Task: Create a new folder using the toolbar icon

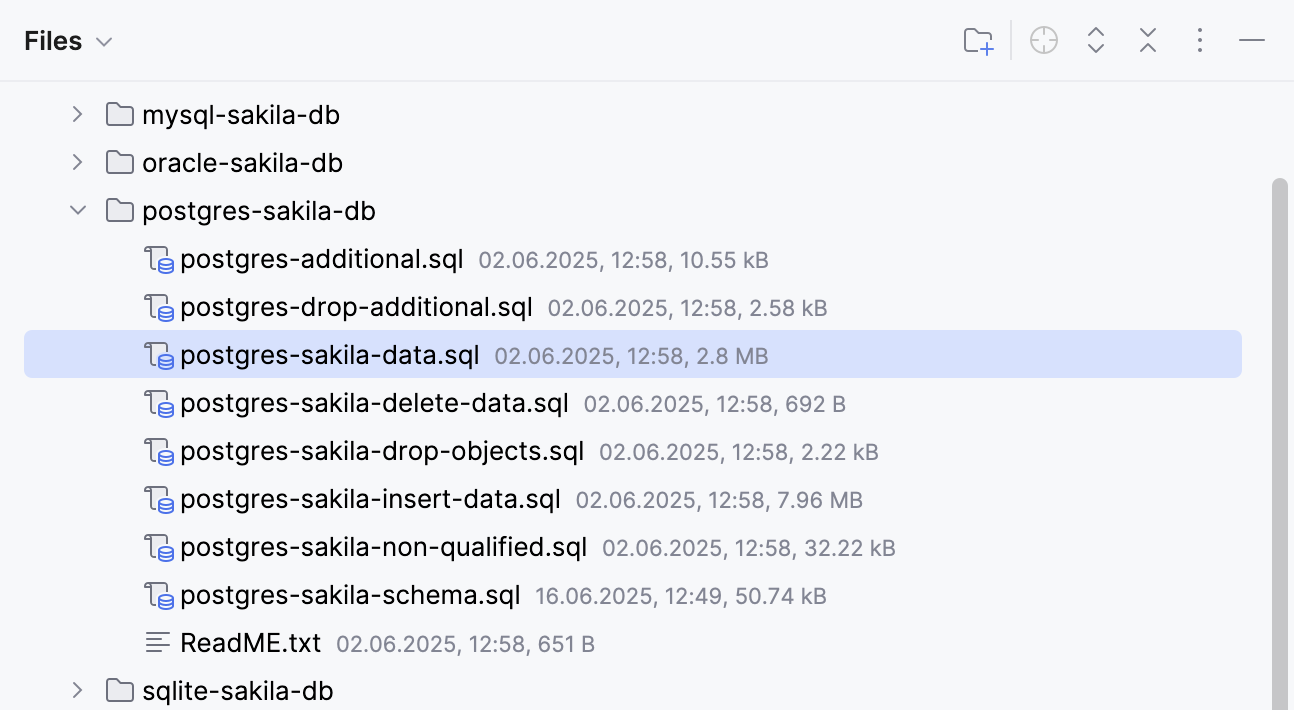Action: (x=977, y=40)
